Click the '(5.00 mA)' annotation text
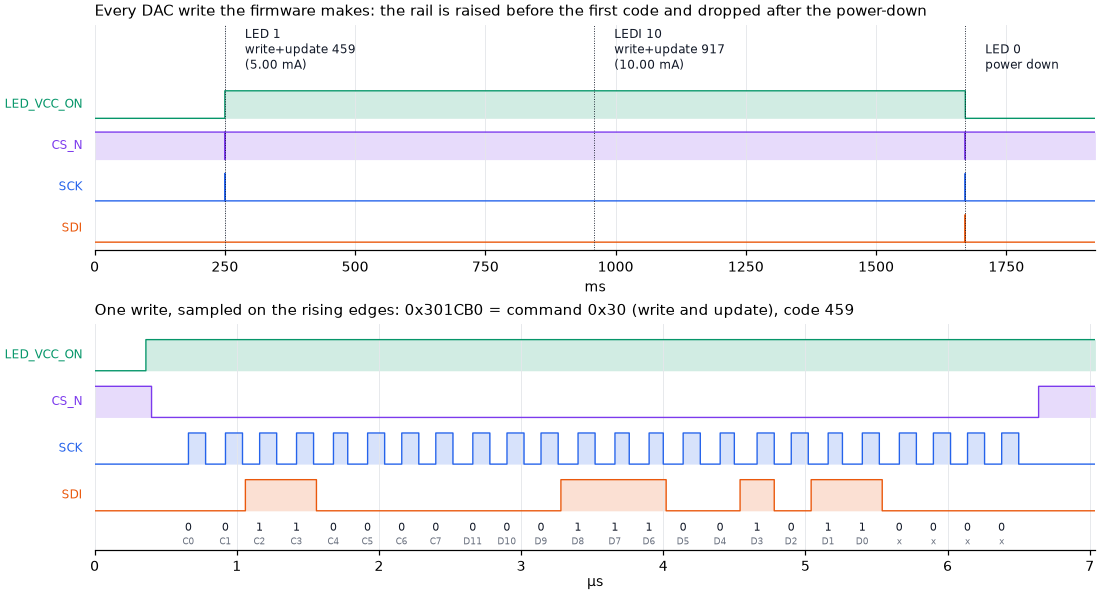The height and width of the screenshot is (594, 1100). click(275, 65)
